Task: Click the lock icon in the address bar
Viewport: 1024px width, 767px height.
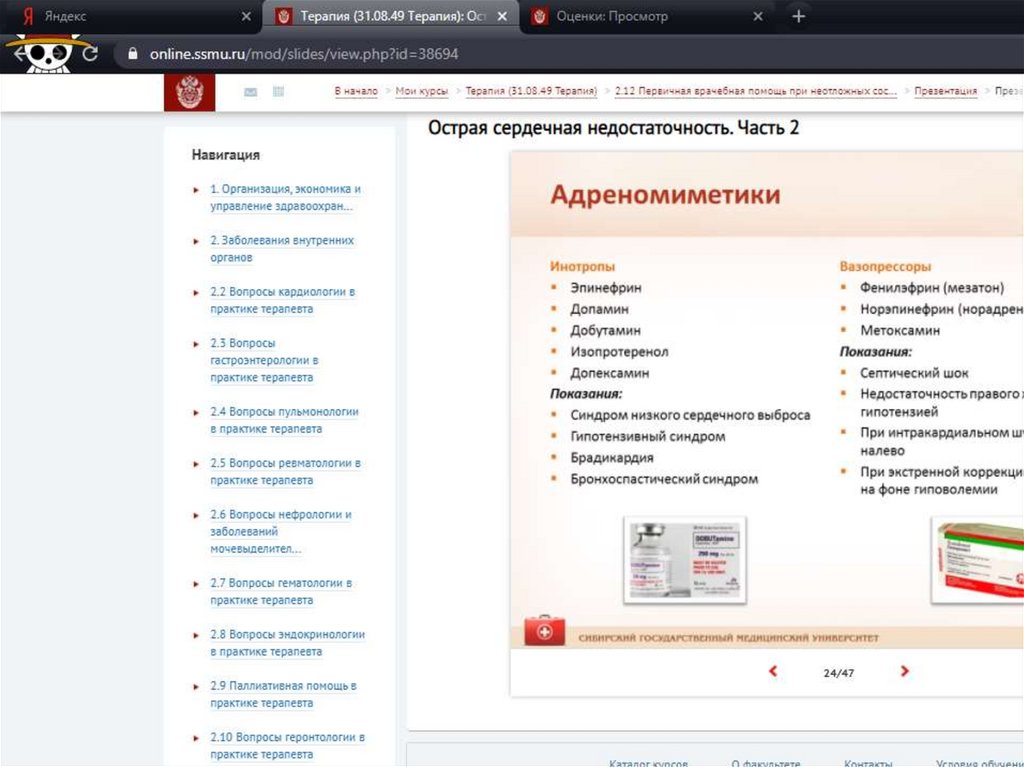Action: pos(133,54)
